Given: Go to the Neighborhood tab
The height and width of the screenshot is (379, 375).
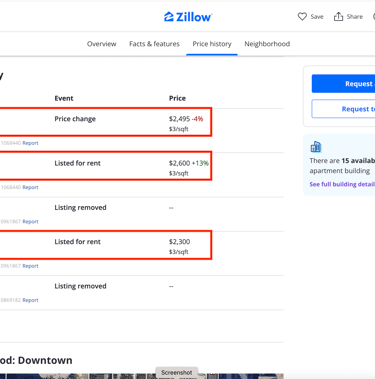Looking at the screenshot, I should pyautogui.click(x=267, y=44).
